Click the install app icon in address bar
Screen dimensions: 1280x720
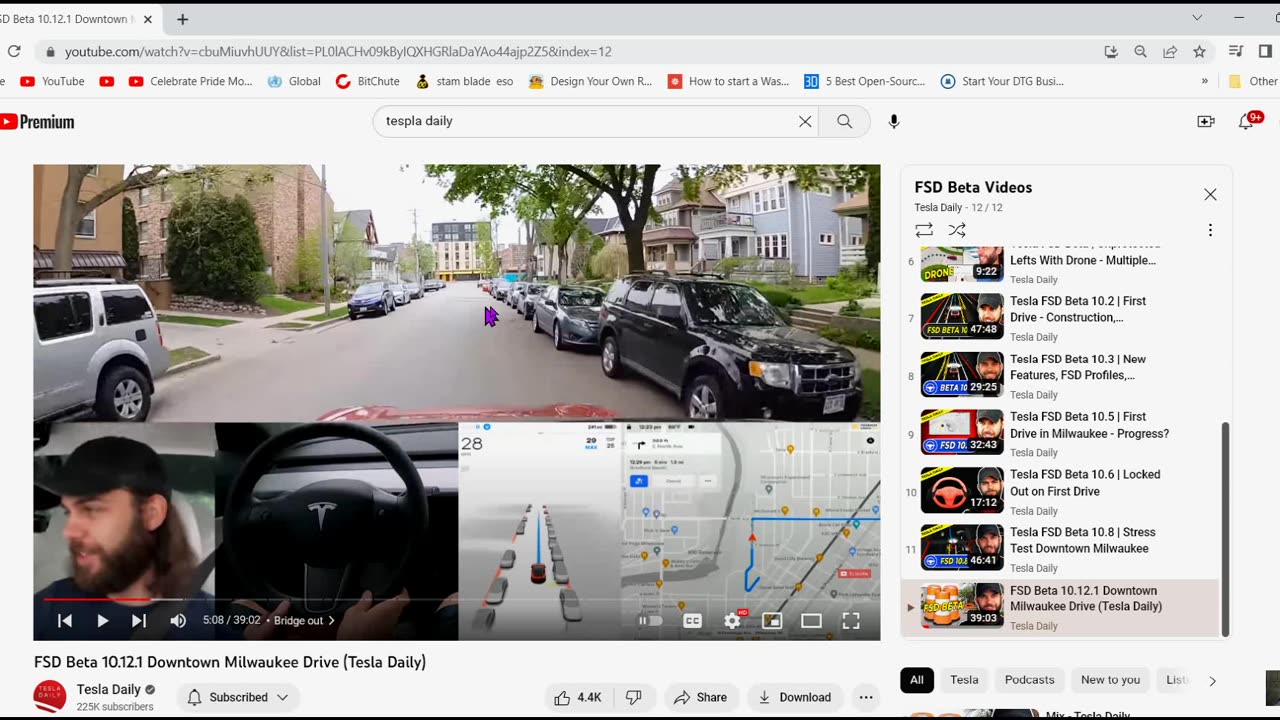[x=1111, y=52]
